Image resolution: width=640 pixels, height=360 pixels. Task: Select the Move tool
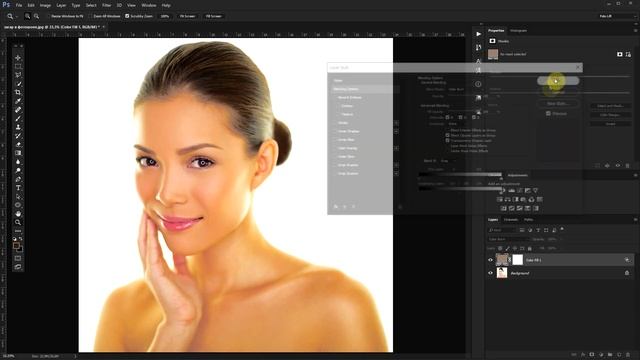coord(18,58)
